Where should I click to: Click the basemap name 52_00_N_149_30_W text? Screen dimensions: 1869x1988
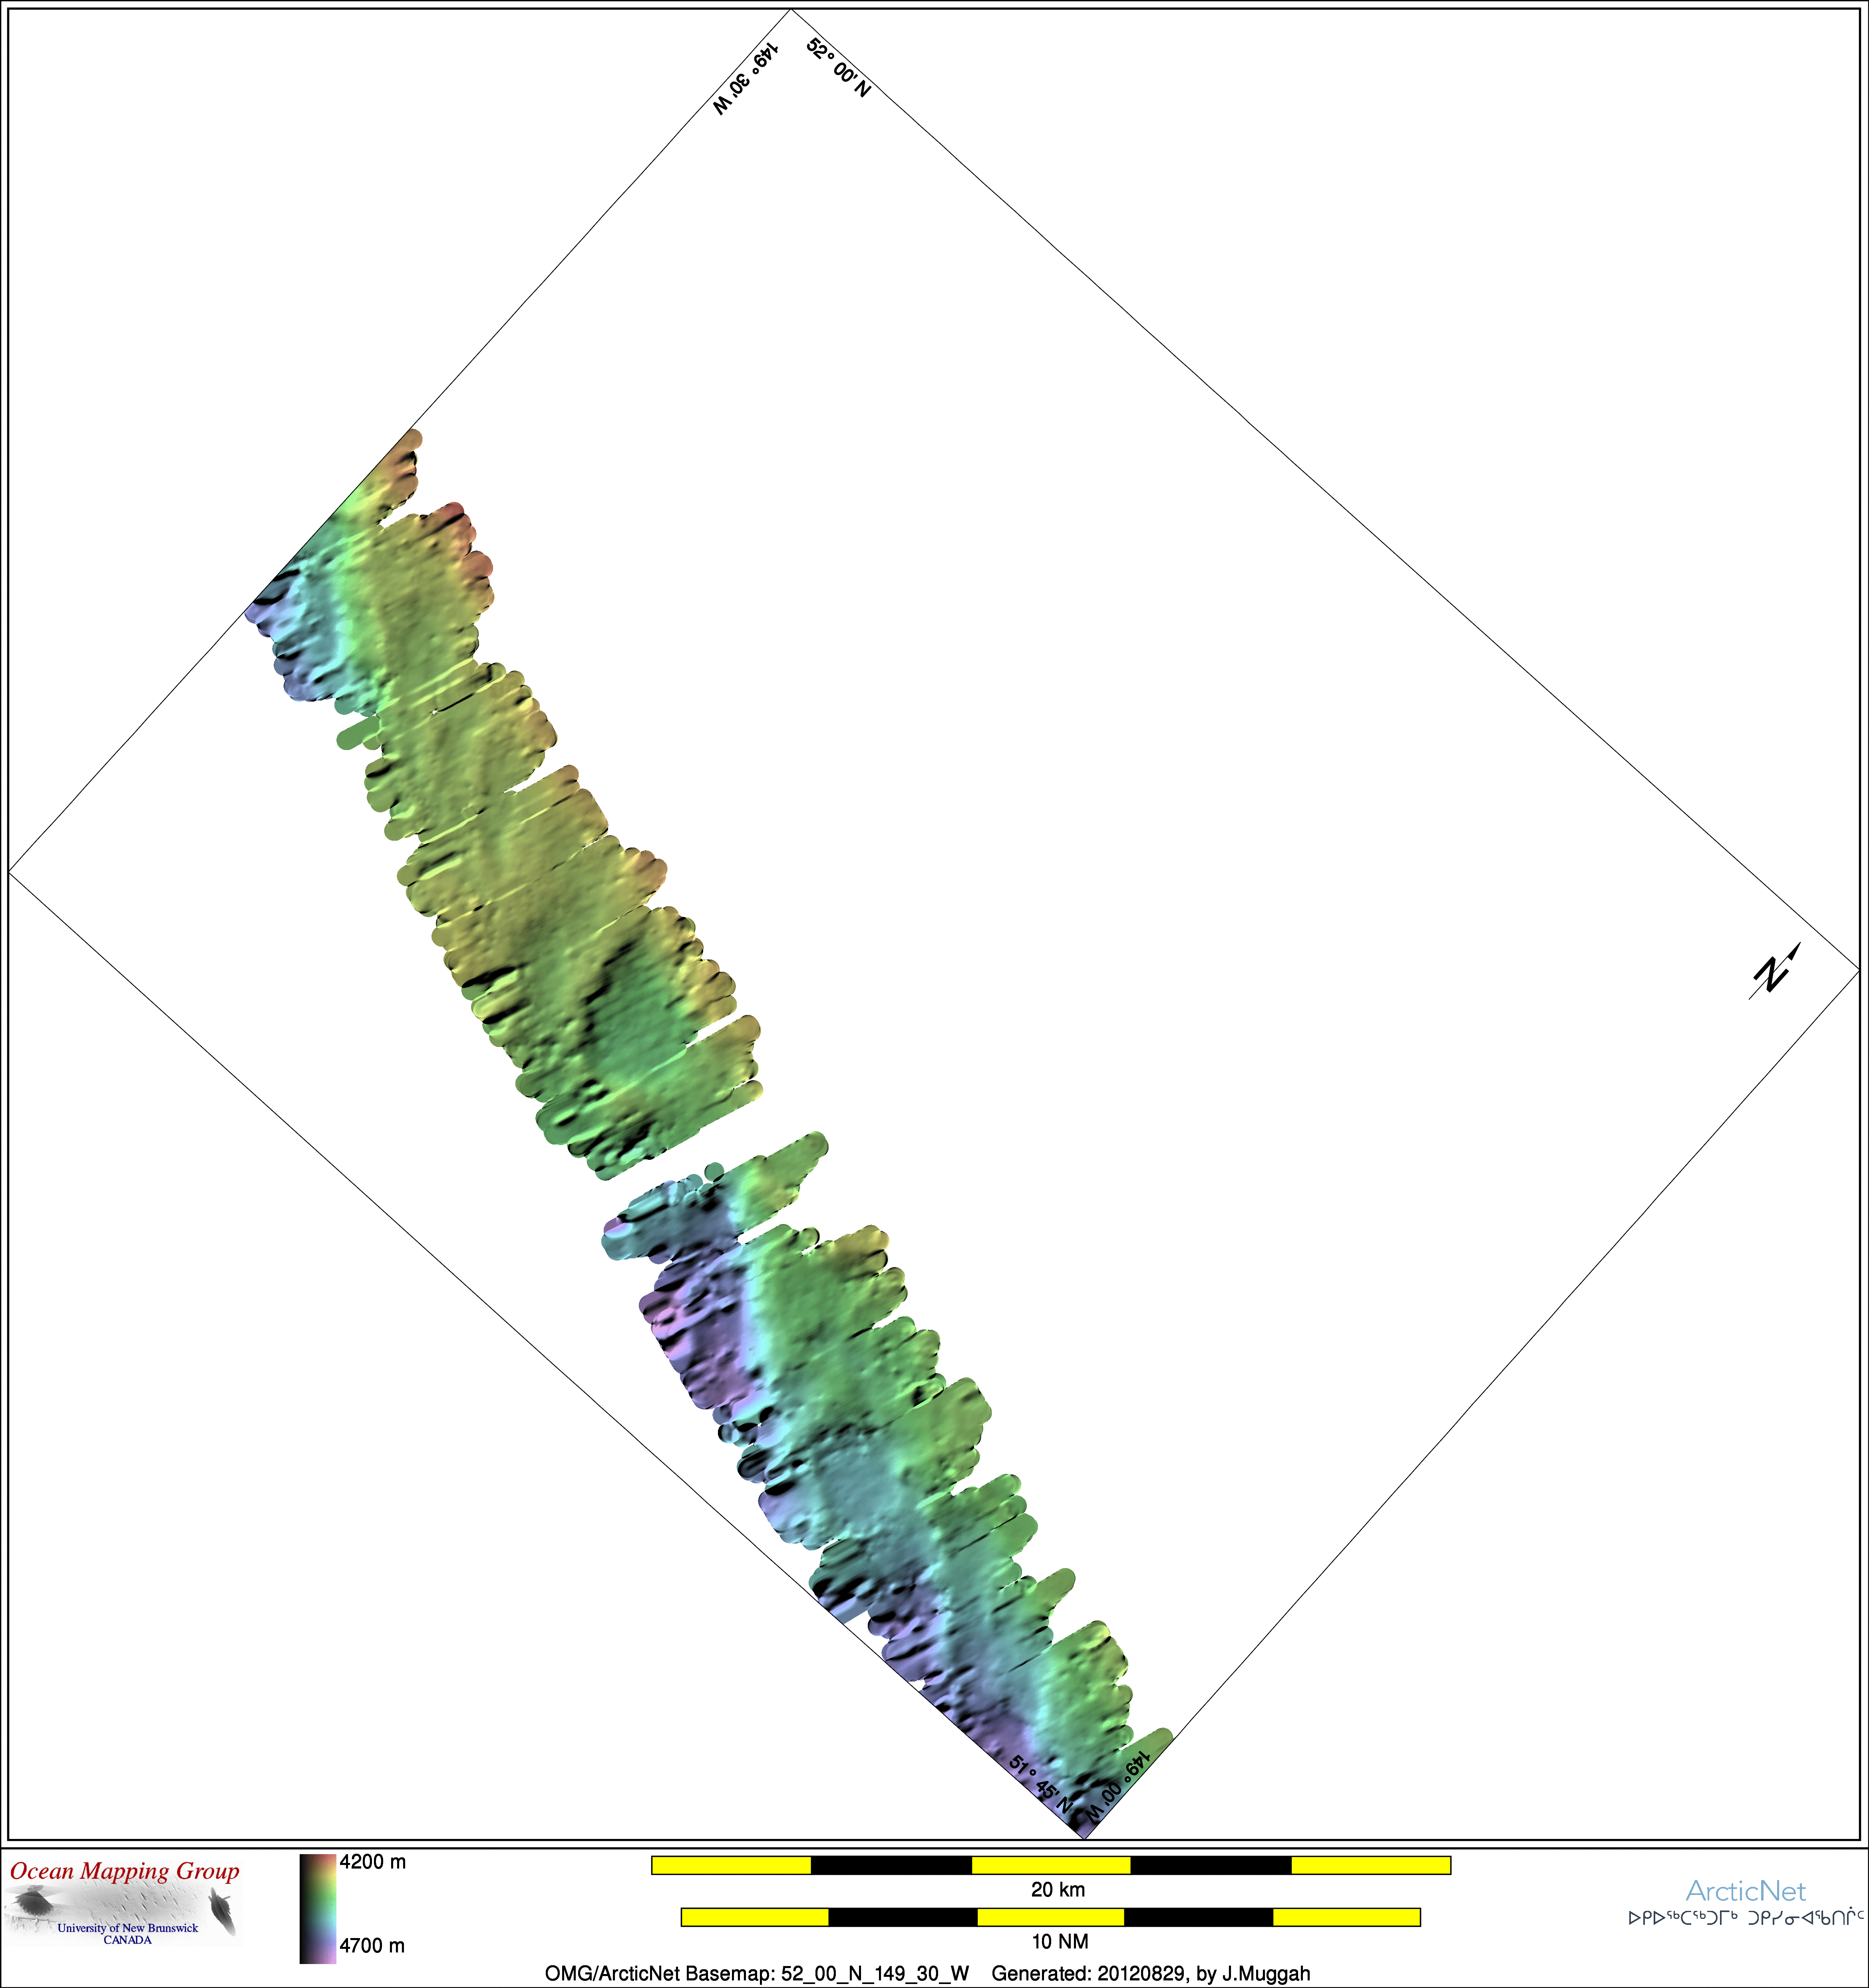pyautogui.click(x=875, y=1973)
